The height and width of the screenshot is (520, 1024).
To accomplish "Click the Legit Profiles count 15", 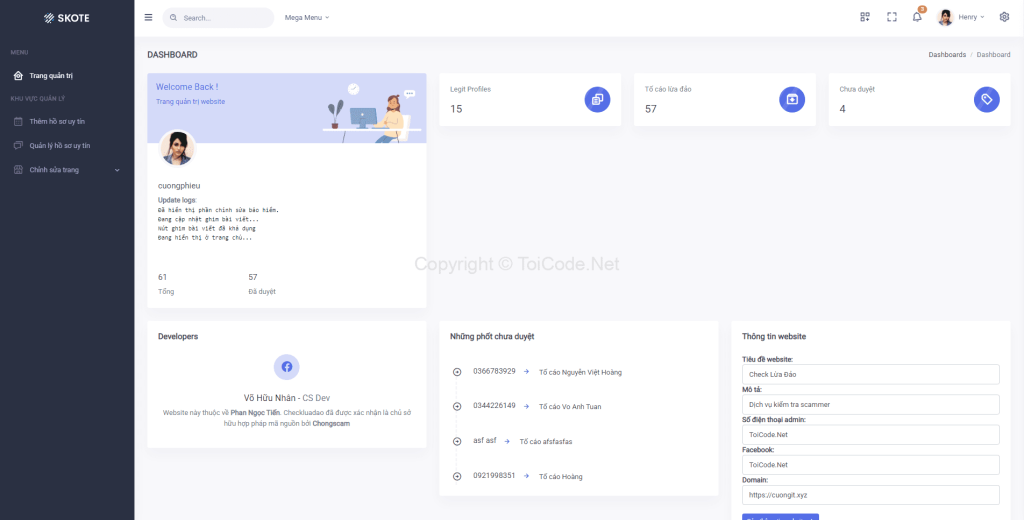I will coord(456,109).
